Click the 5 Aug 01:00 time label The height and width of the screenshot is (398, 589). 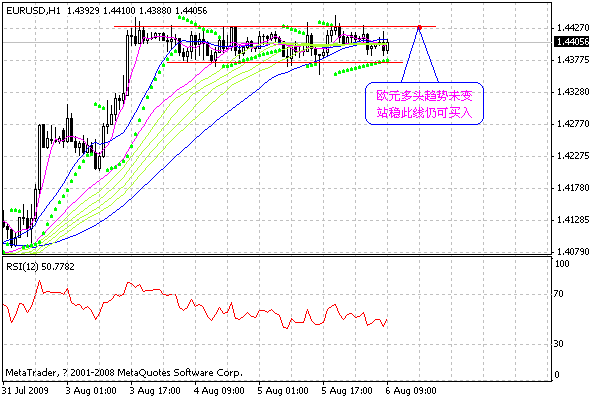click(283, 390)
